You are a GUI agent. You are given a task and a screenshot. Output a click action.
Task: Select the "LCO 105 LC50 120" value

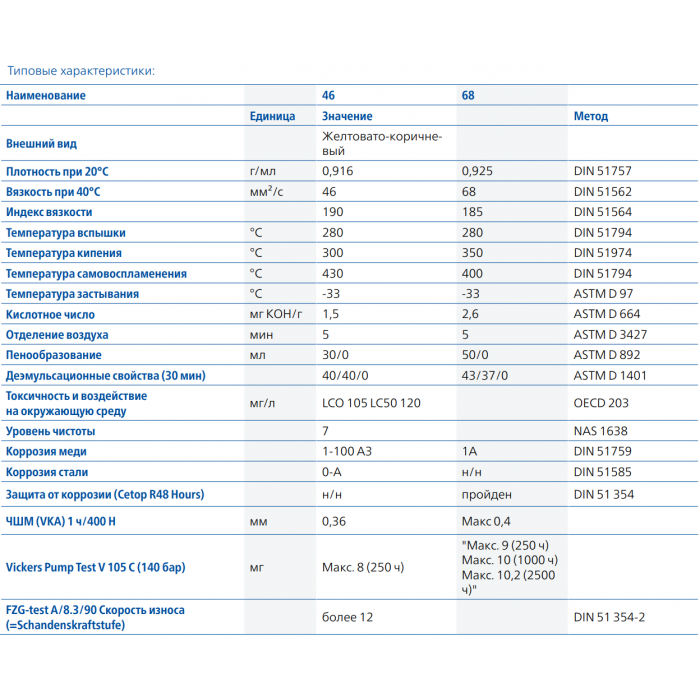click(371, 403)
